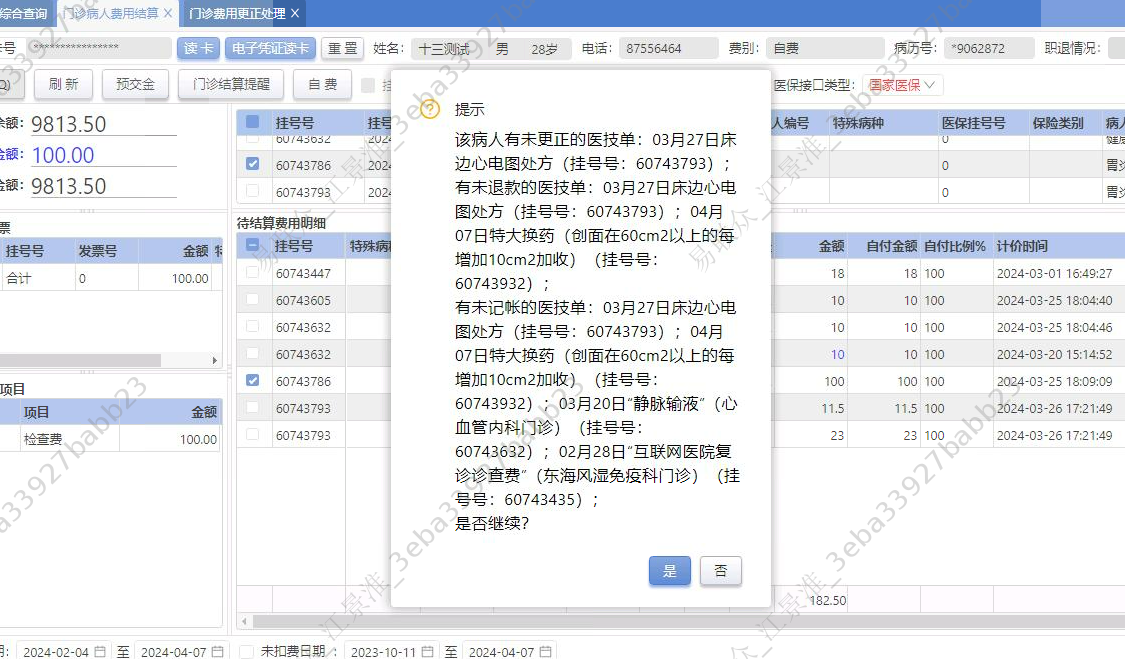Open calendar for 2024-04-07 following 2023-10-11
The height and width of the screenshot is (659, 1125).
coord(545,652)
